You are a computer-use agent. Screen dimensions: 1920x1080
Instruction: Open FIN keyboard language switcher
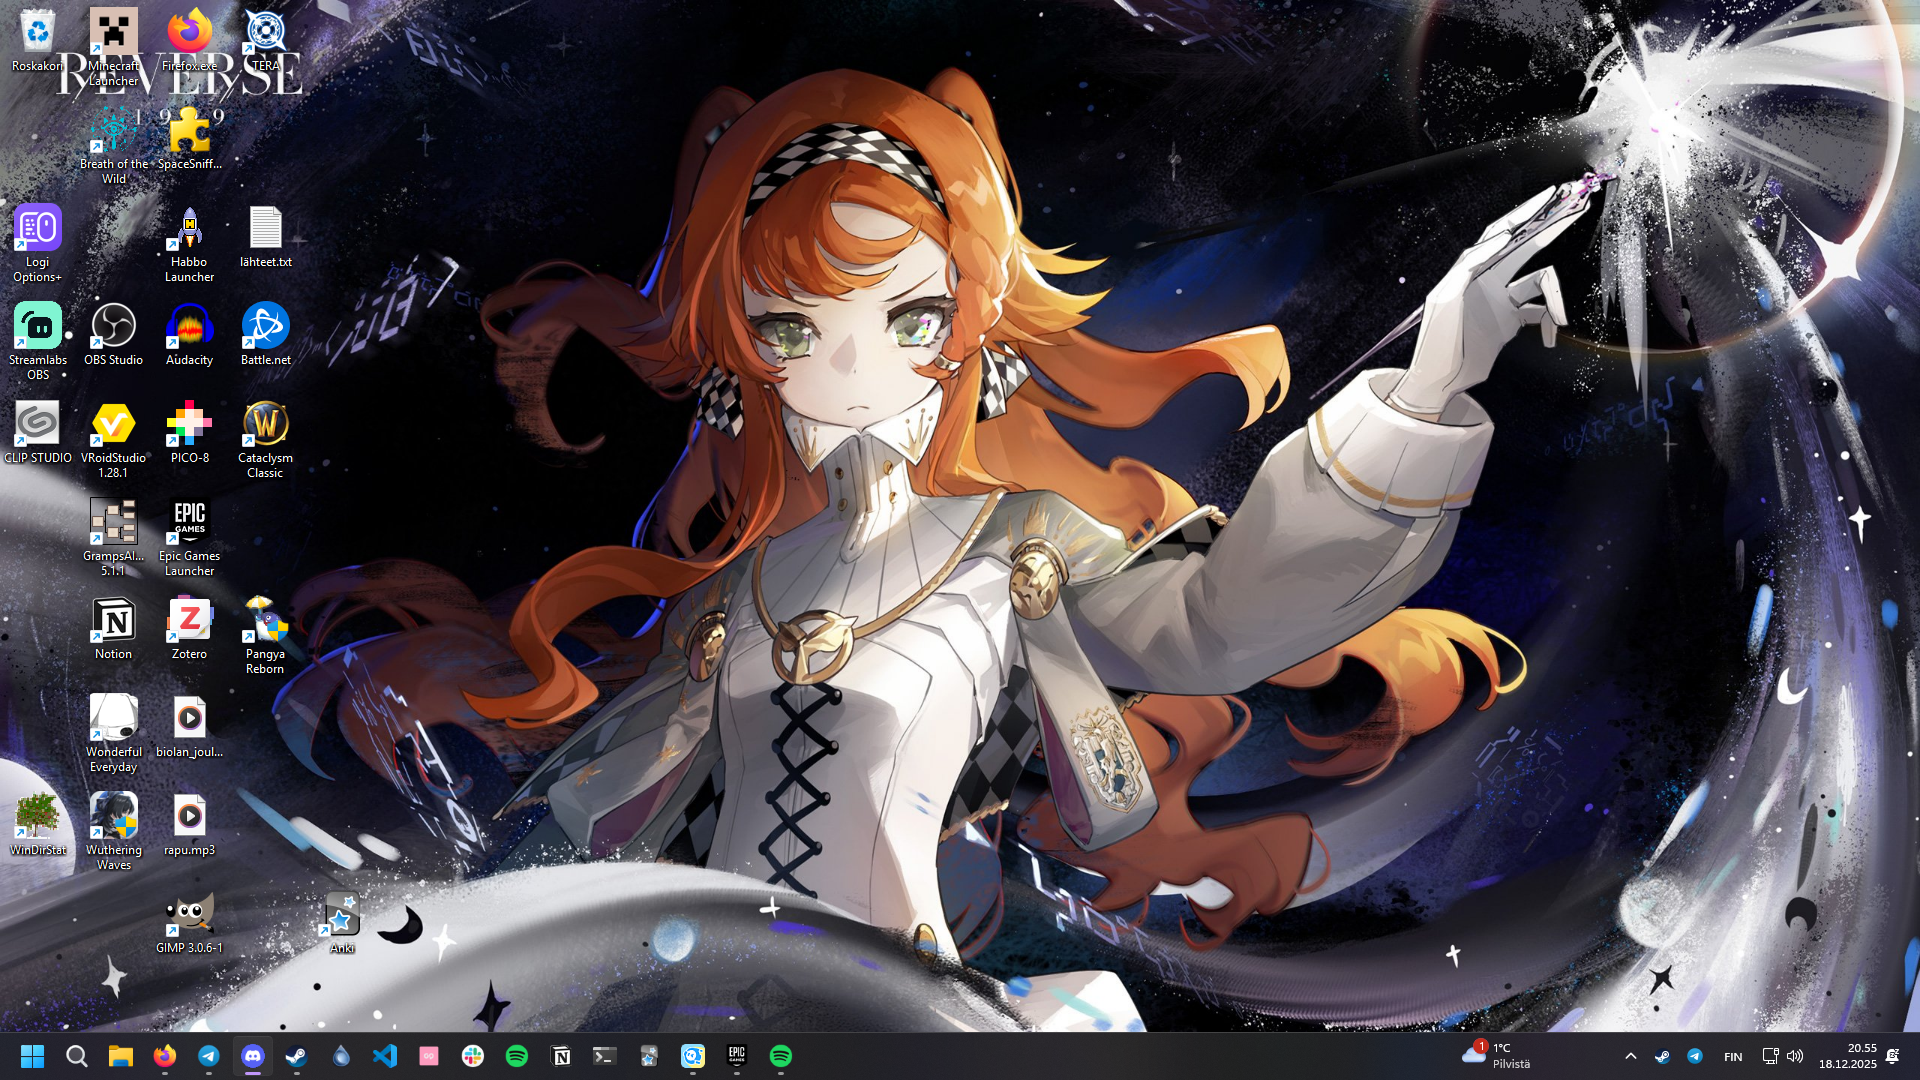coord(1733,1057)
